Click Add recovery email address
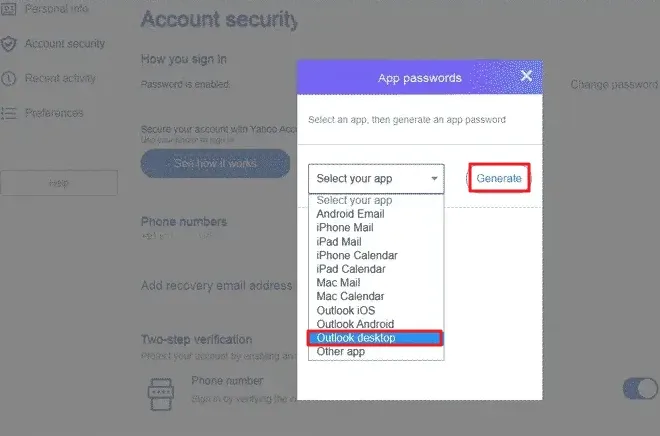The width and height of the screenshot is (660, 436). point(216,286)
